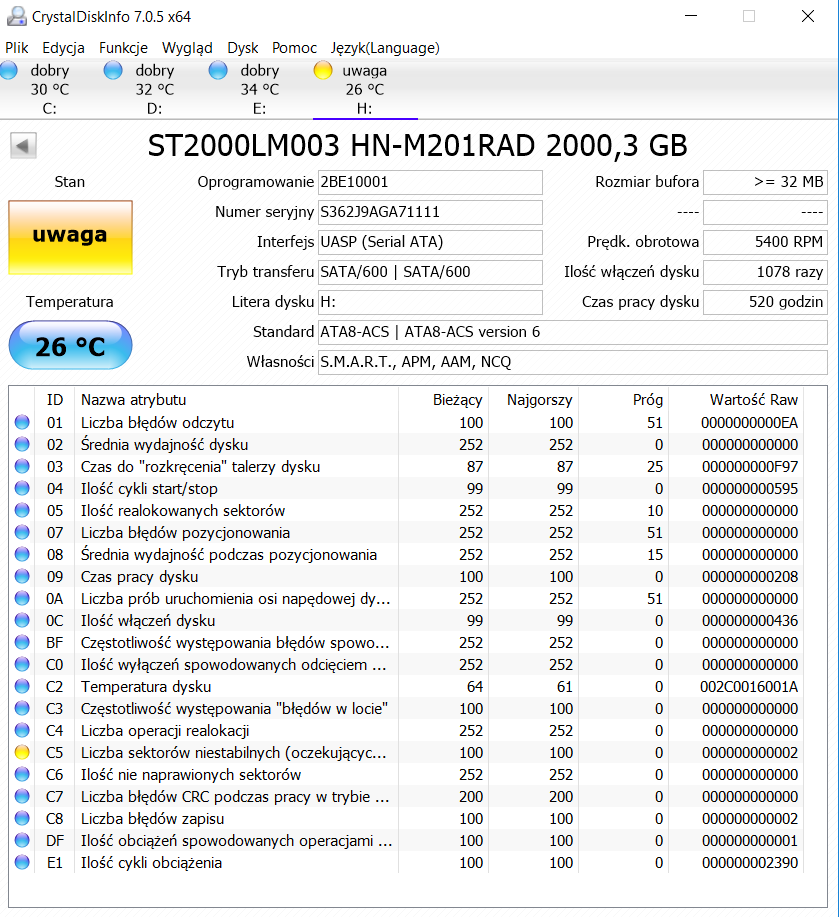
Task: Click the Bieżący column header
Action: (443, 399)
